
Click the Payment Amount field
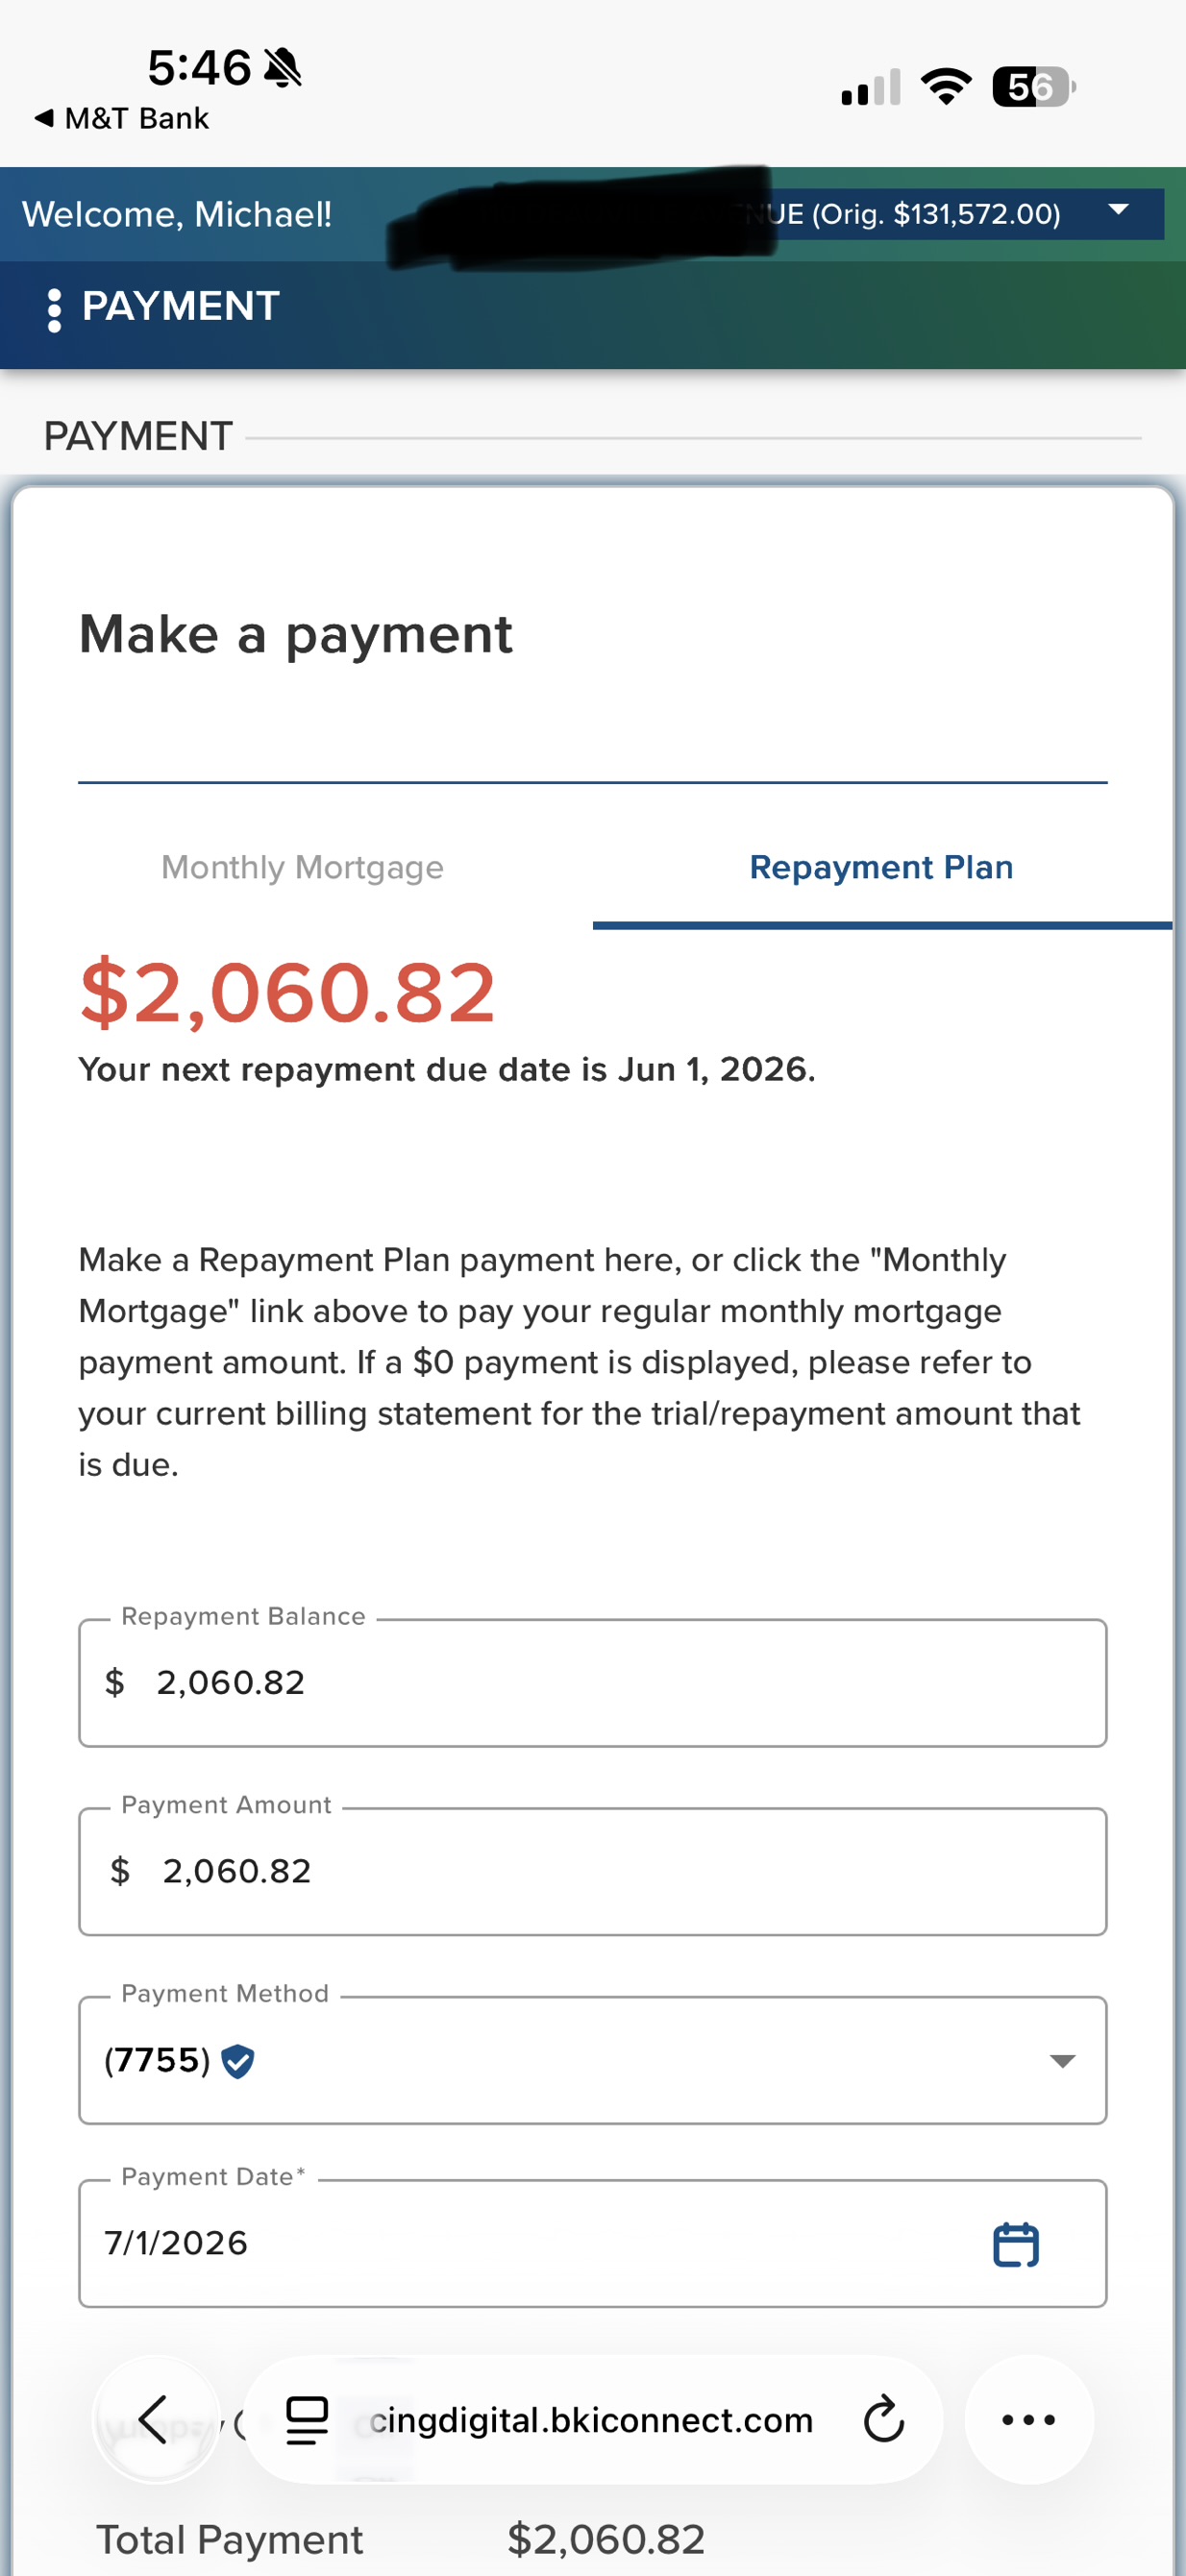tap(592, 1871)
